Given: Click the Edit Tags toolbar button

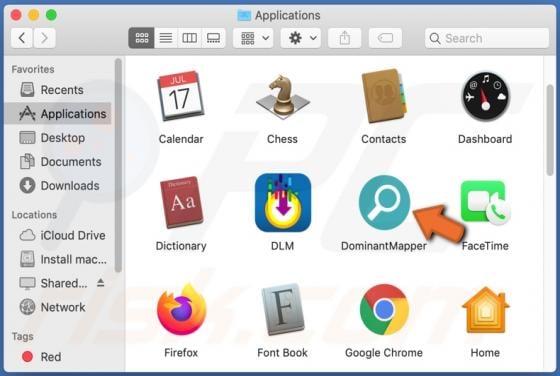Looking at the screenshot, I should 385,38.
